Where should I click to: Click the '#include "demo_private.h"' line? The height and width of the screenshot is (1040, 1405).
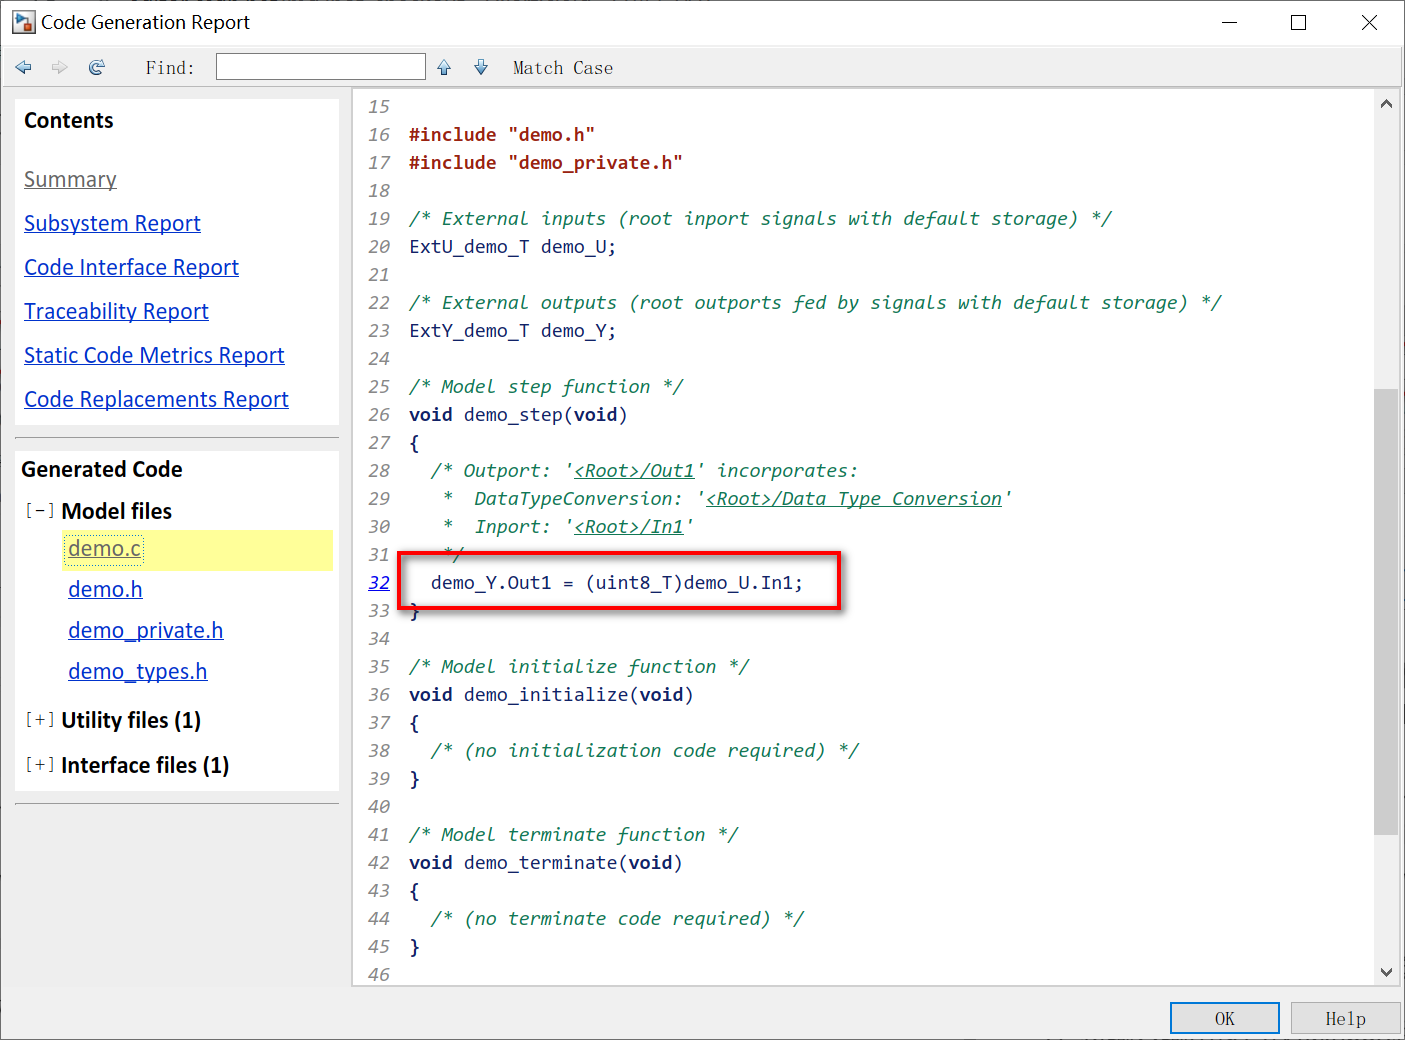click(546, 163)
